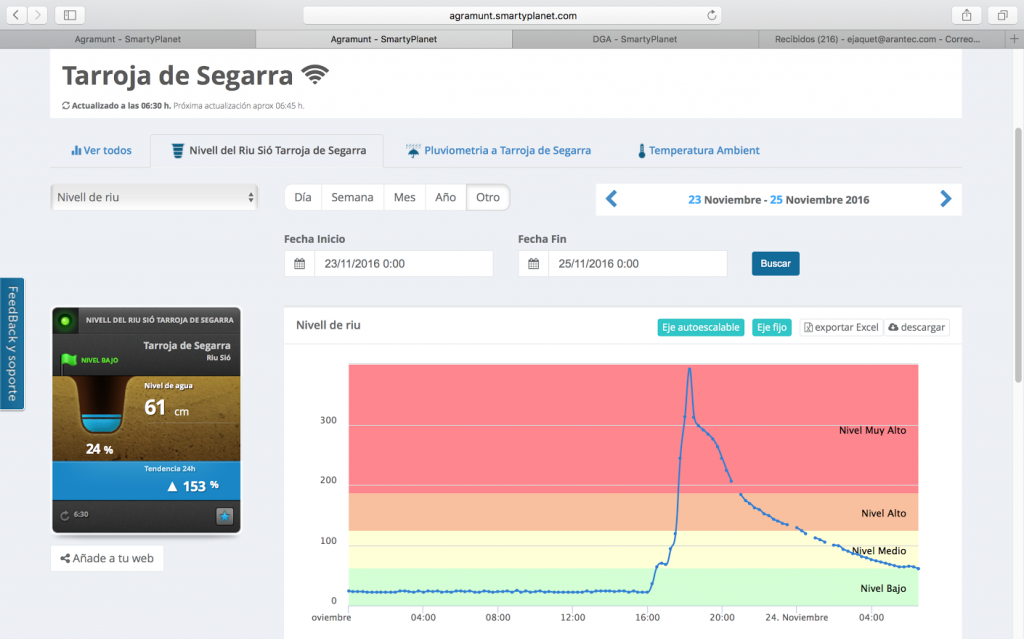Enable the Eje autoescalable axis mode
Image resolution: width=1024 pixels, height=639 pixels.
700,327
